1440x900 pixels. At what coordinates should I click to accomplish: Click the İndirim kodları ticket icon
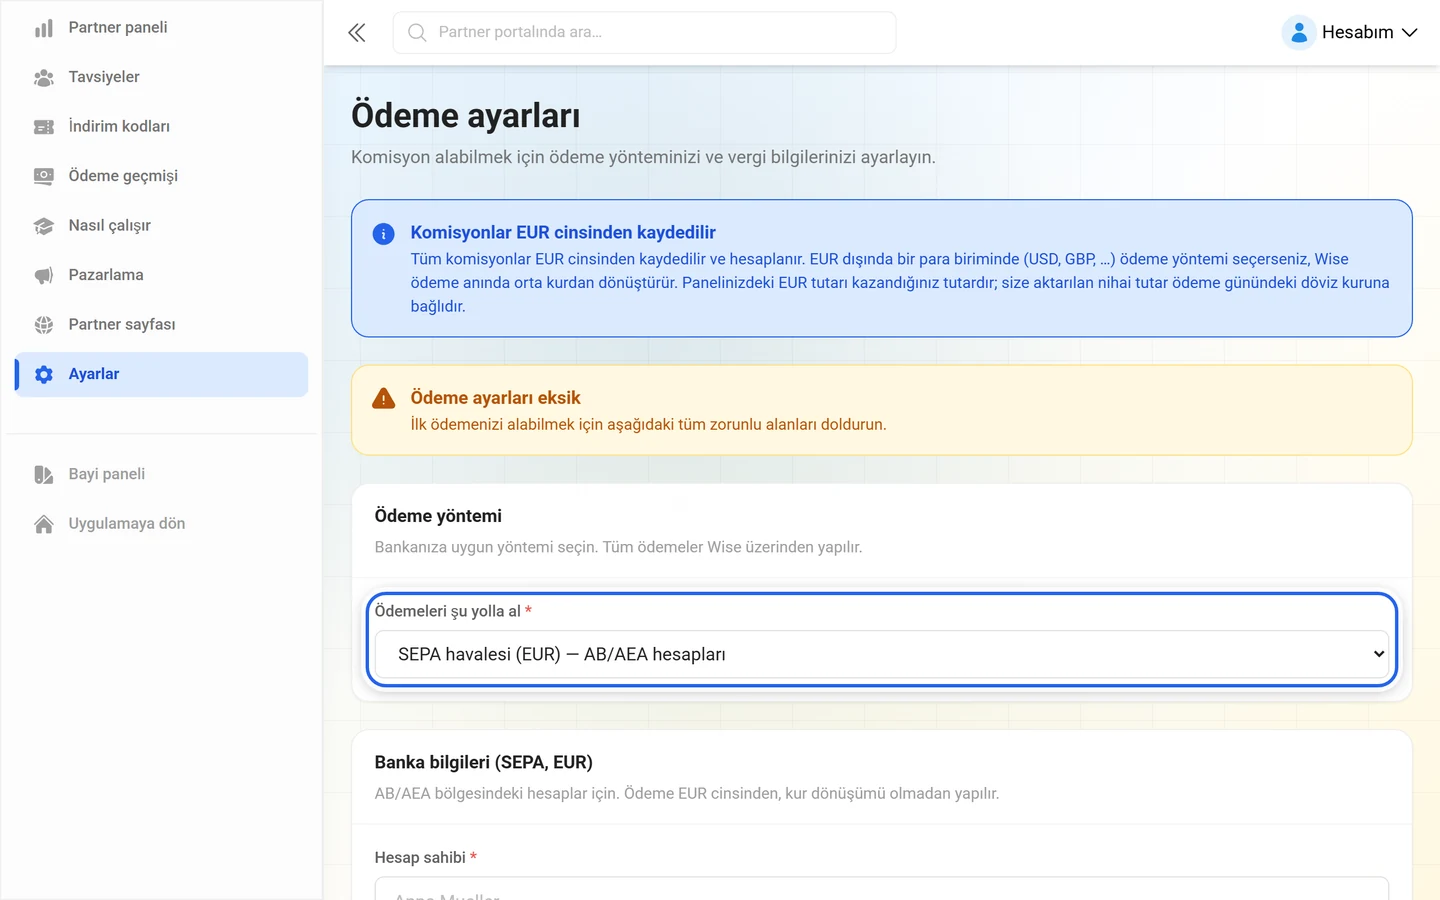[x=44, y=127]
